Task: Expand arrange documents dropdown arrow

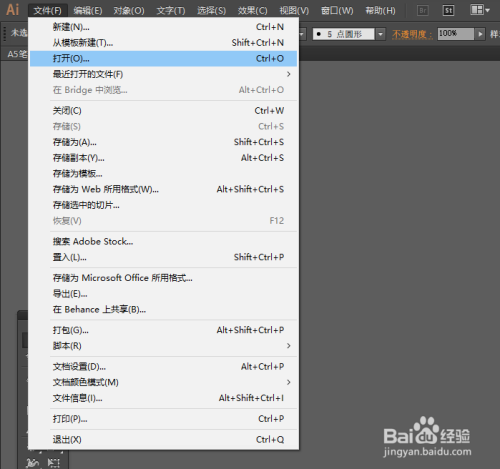Action: [487, 10]
